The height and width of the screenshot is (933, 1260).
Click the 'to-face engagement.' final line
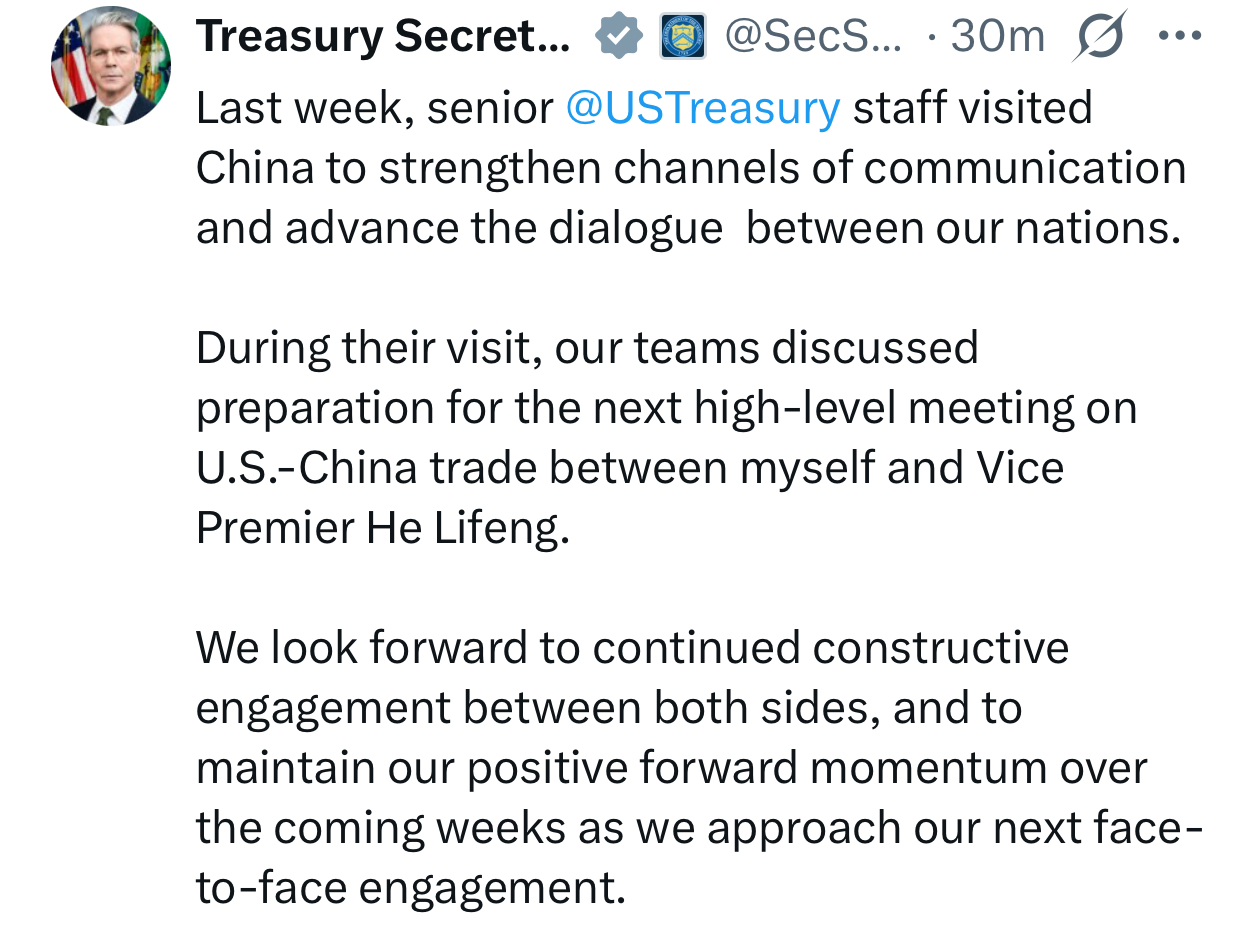[410, 888]
